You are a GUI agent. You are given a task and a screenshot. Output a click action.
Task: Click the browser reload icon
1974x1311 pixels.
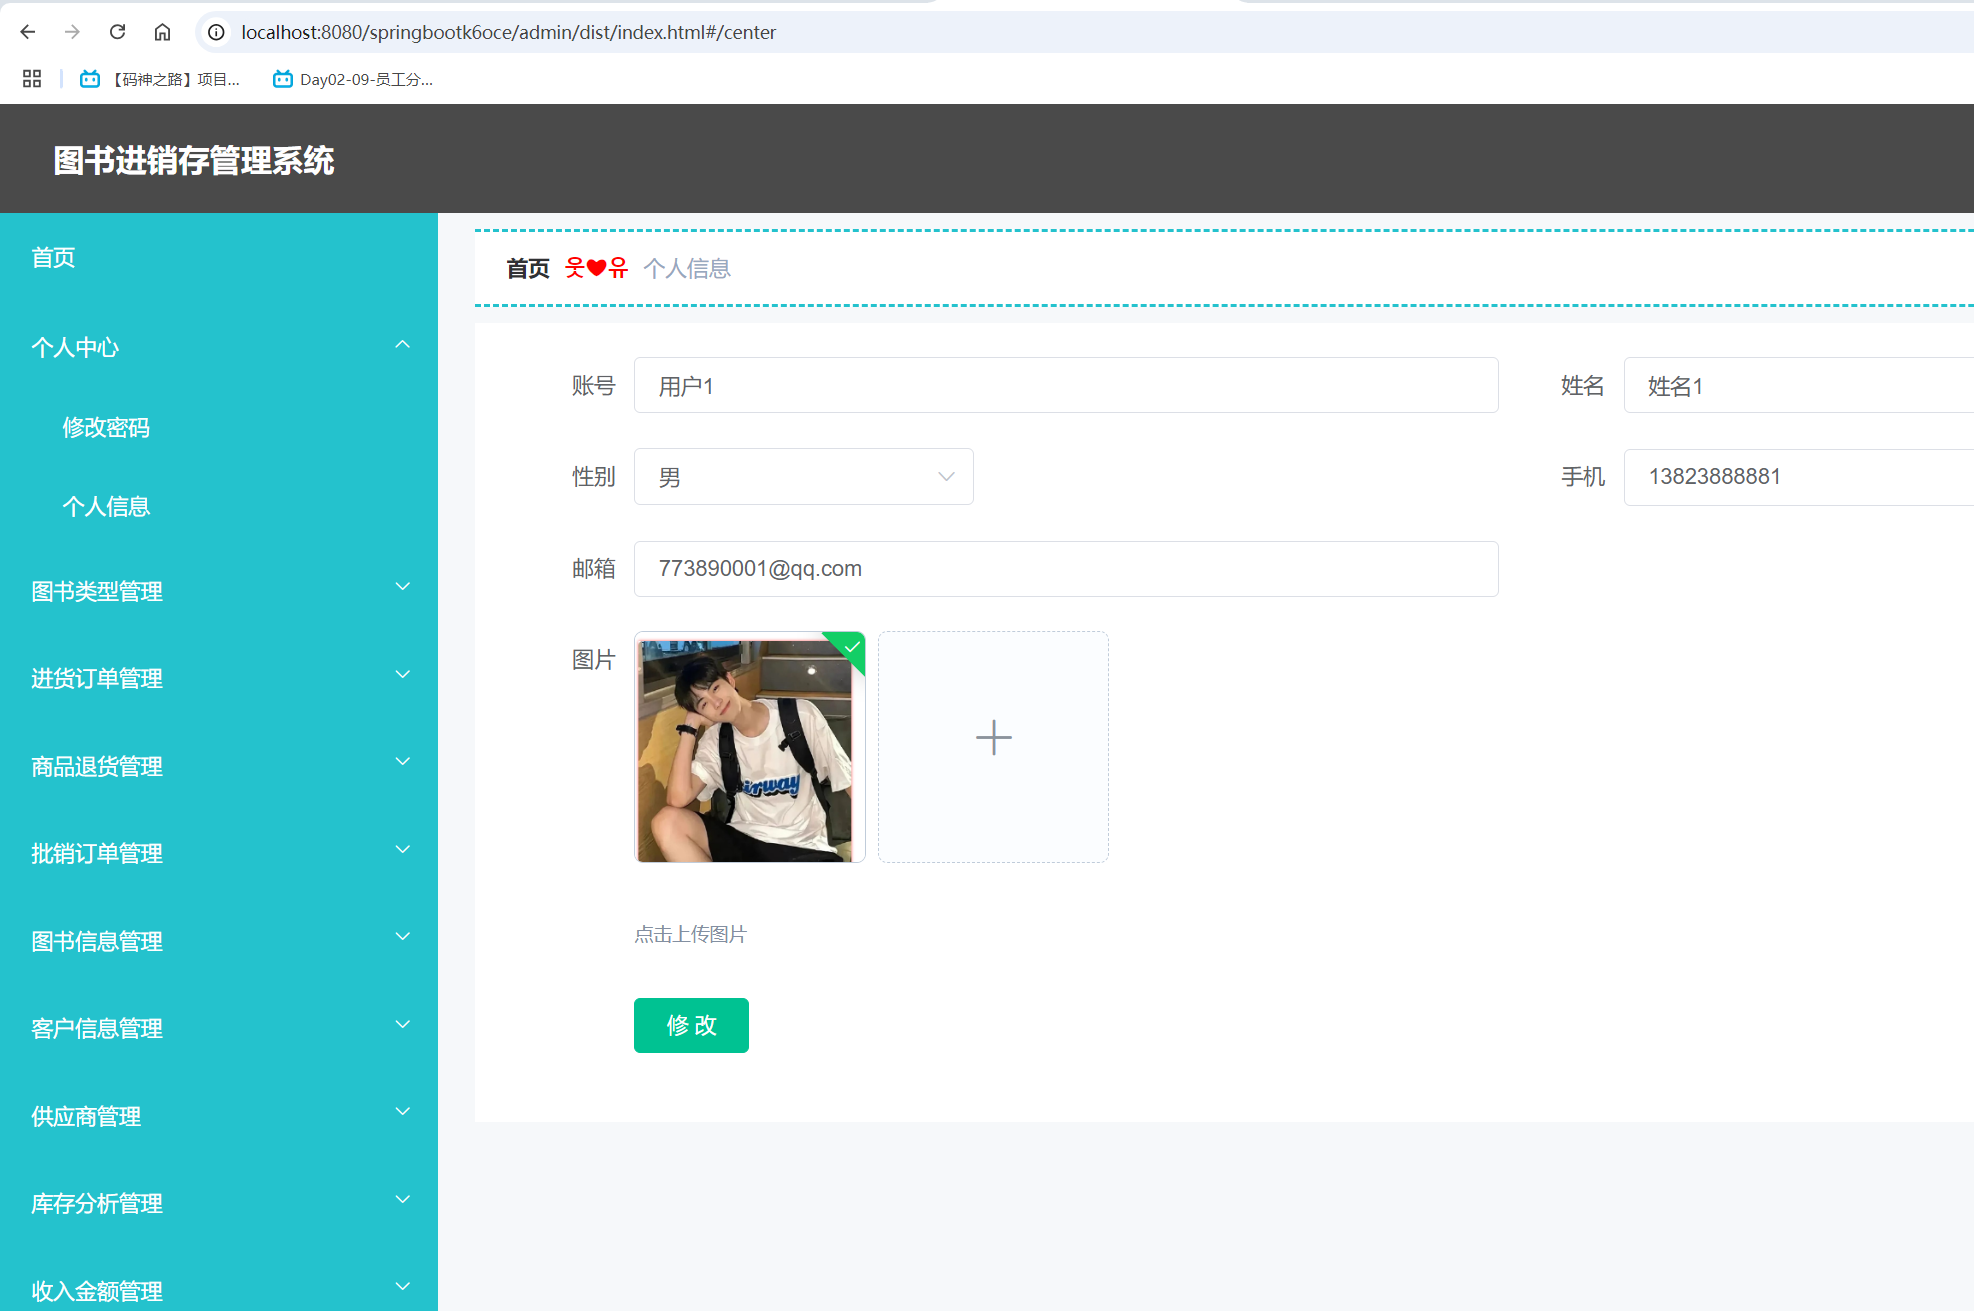[x=117, y=32]
